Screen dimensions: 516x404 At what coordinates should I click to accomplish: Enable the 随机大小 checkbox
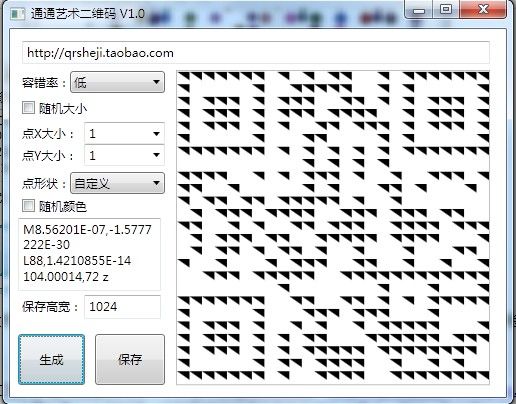click(x=28, y=108)
